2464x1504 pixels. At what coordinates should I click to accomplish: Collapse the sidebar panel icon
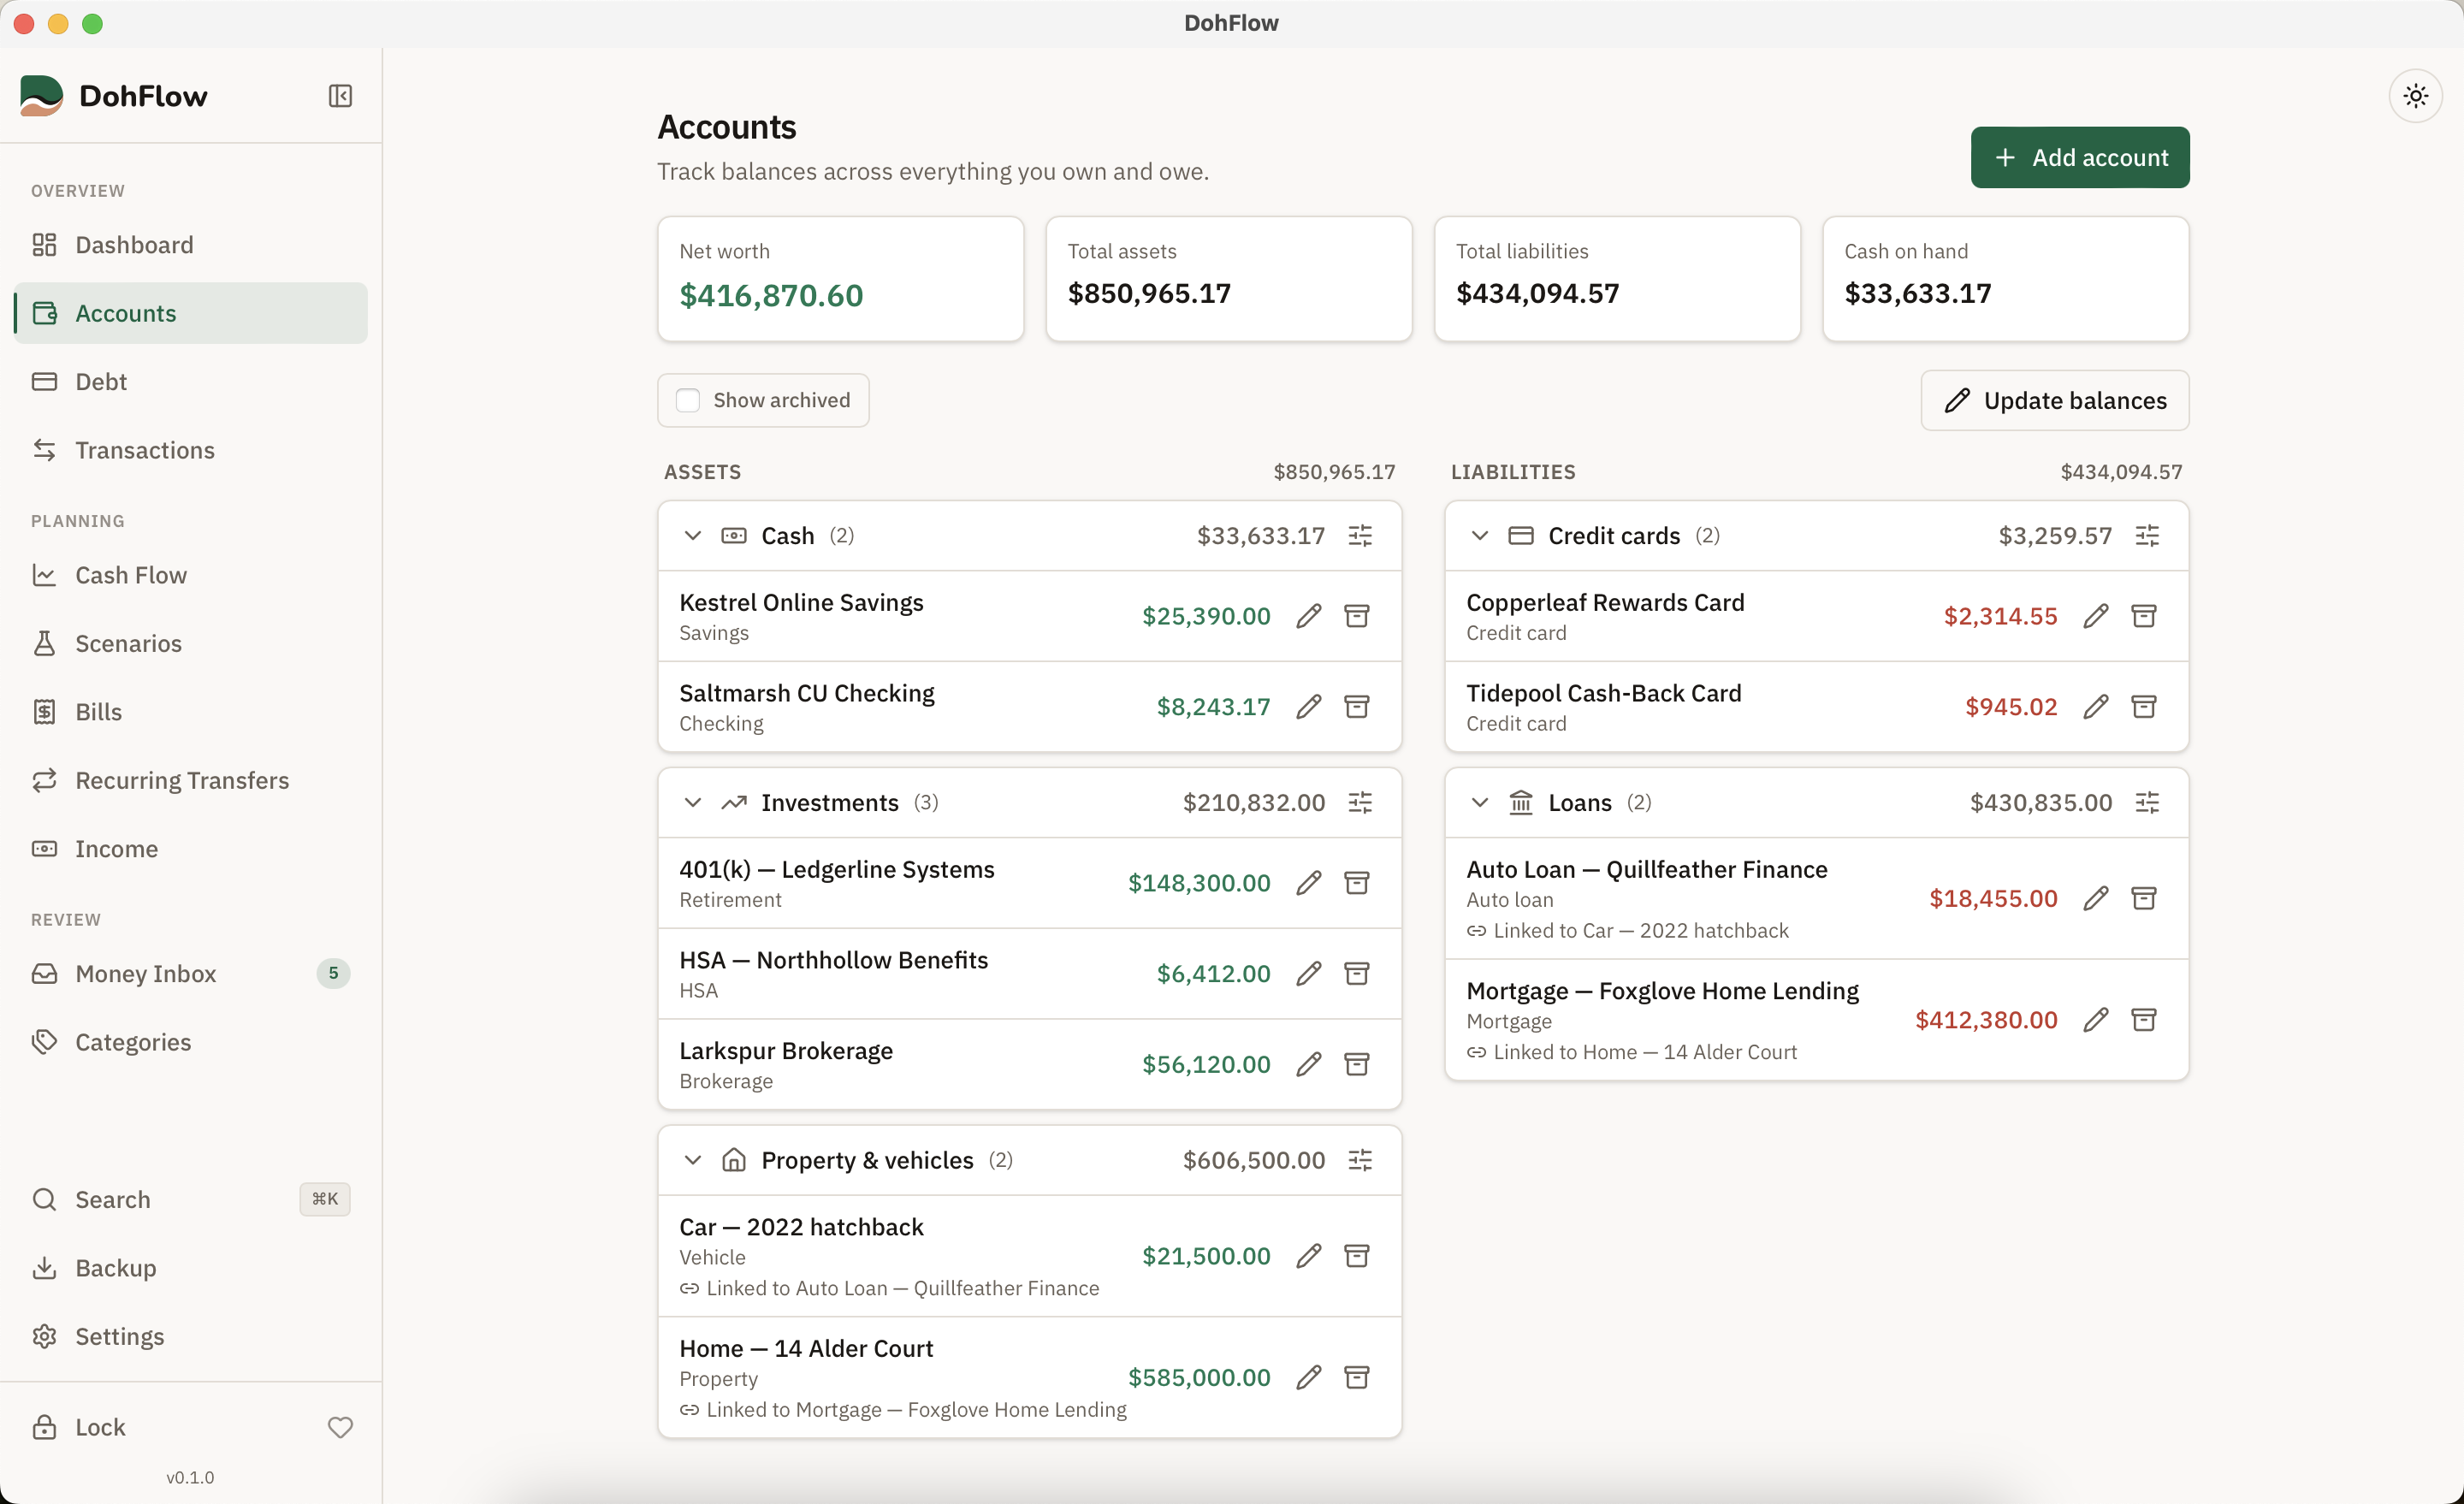click(340, 96)
